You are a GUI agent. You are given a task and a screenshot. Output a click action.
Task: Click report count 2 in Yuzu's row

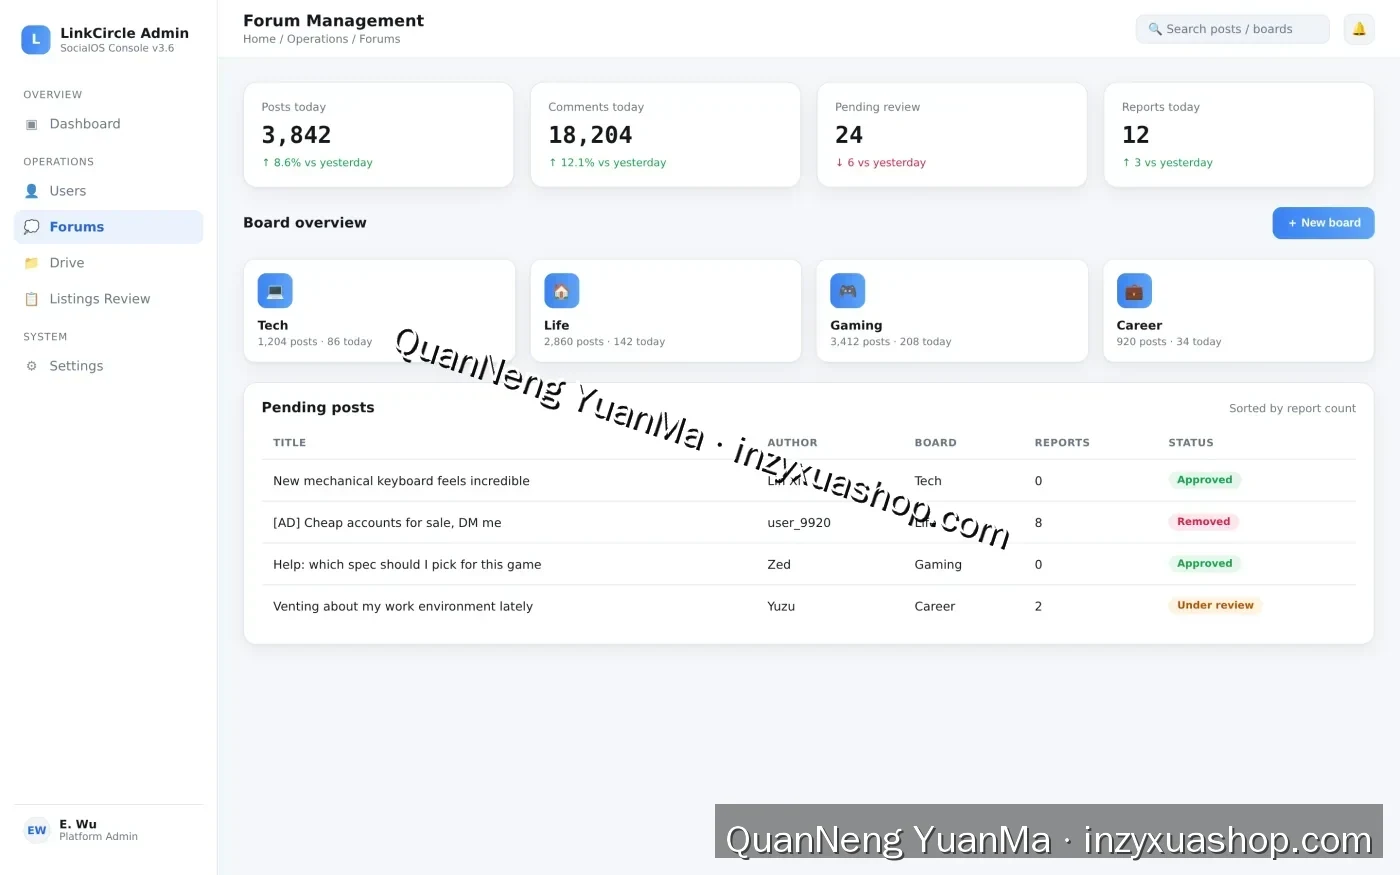coord(1038,606)
